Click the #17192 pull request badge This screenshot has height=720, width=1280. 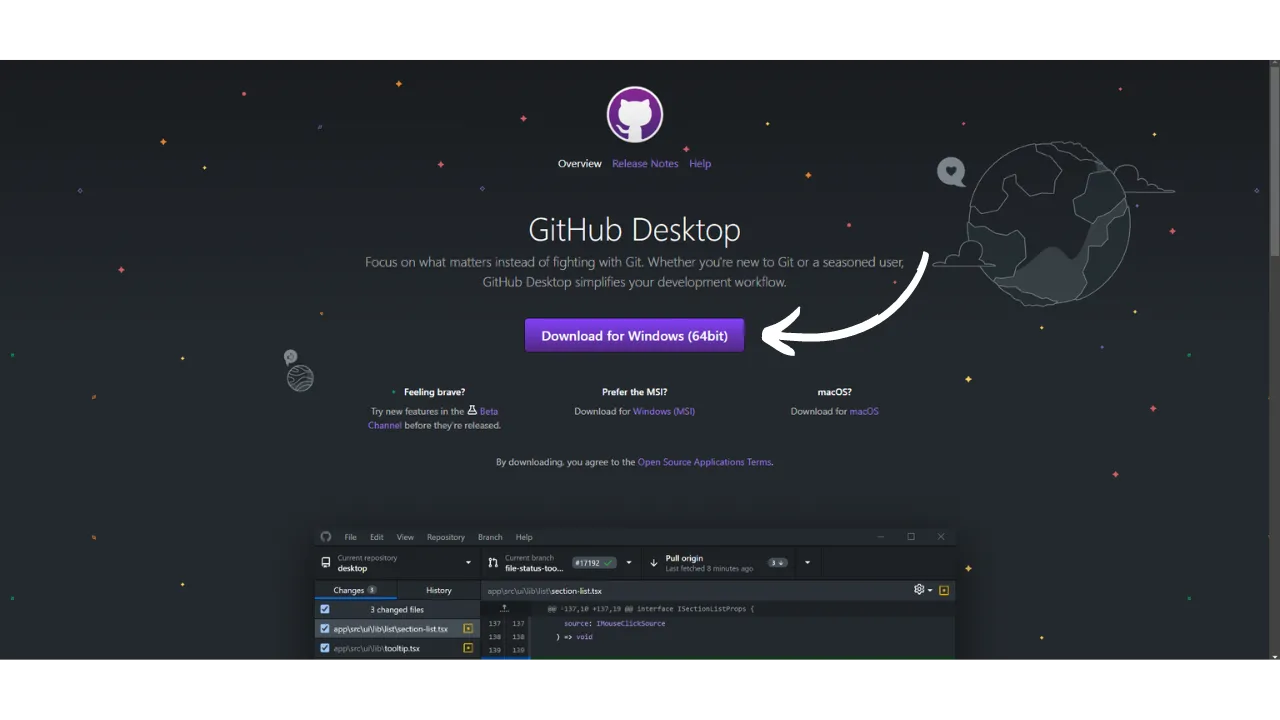[x=594, y=563]
